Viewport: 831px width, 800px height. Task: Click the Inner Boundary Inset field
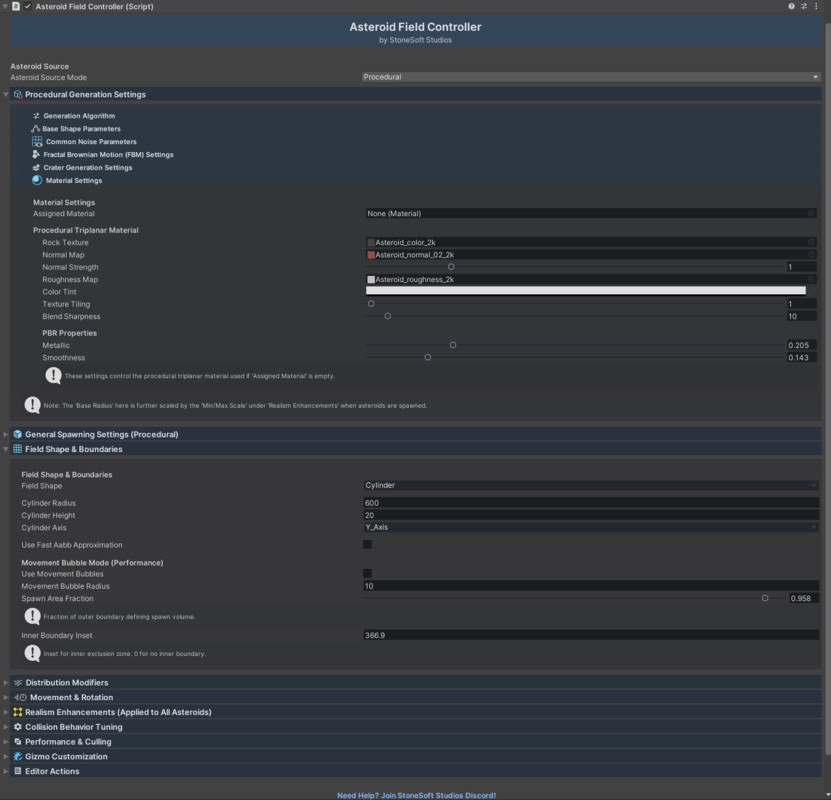pos(591,635)
